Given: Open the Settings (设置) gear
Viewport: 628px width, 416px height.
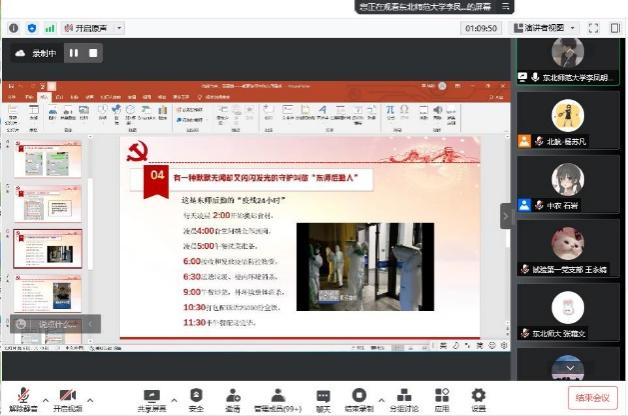Looking at the screenshot, I should click(478, 397).
